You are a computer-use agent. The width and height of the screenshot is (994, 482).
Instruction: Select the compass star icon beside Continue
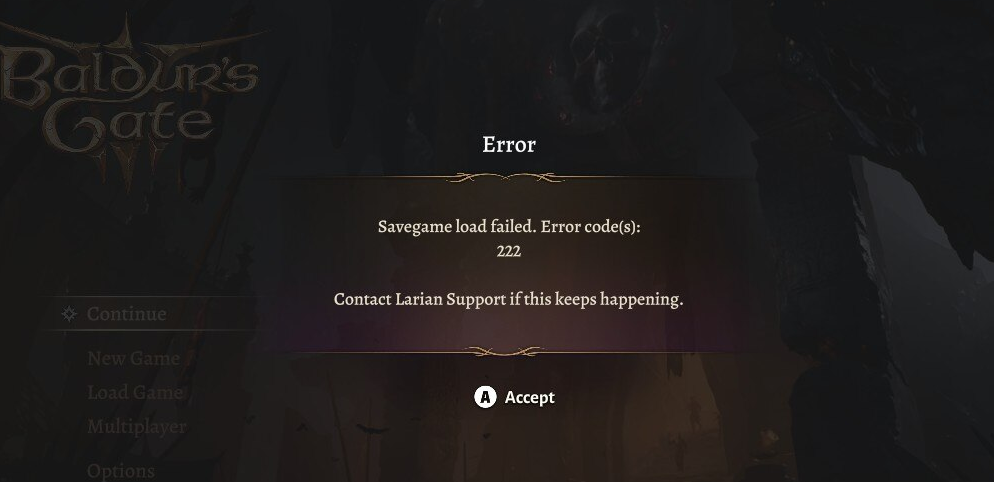click(x=69, y=314)
